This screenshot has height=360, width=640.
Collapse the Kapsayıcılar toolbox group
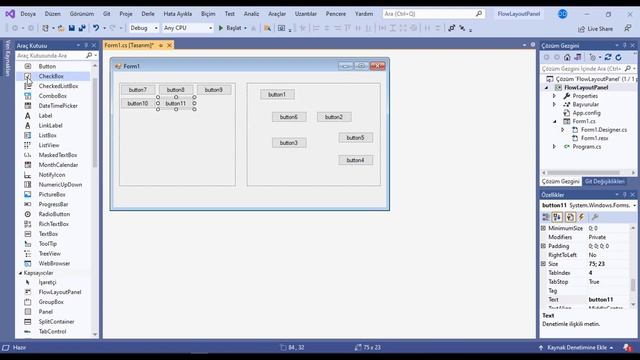click(x=20, y=273)
